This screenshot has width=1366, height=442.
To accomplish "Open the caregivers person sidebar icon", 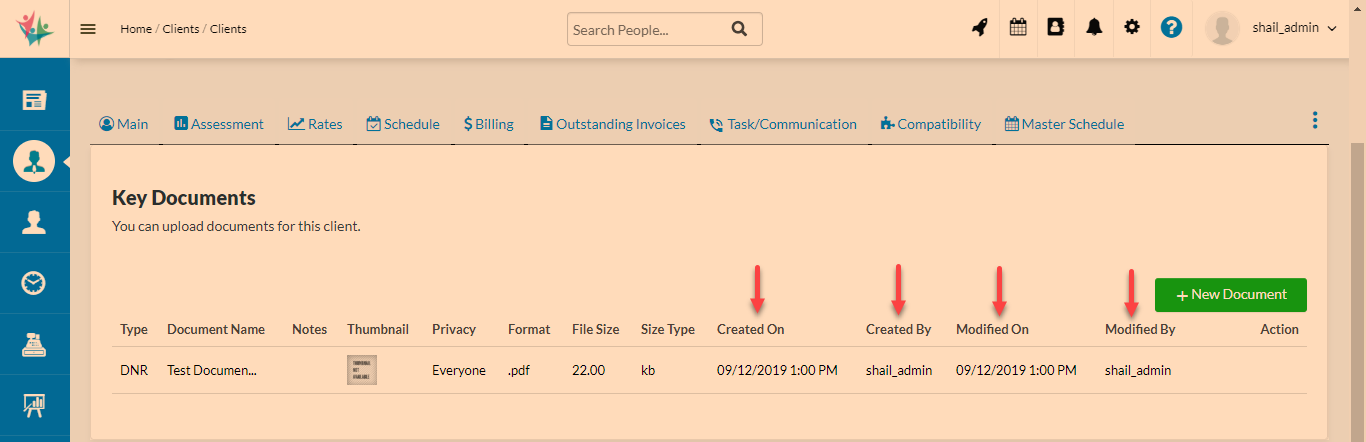I will click(x=34, y=222).
